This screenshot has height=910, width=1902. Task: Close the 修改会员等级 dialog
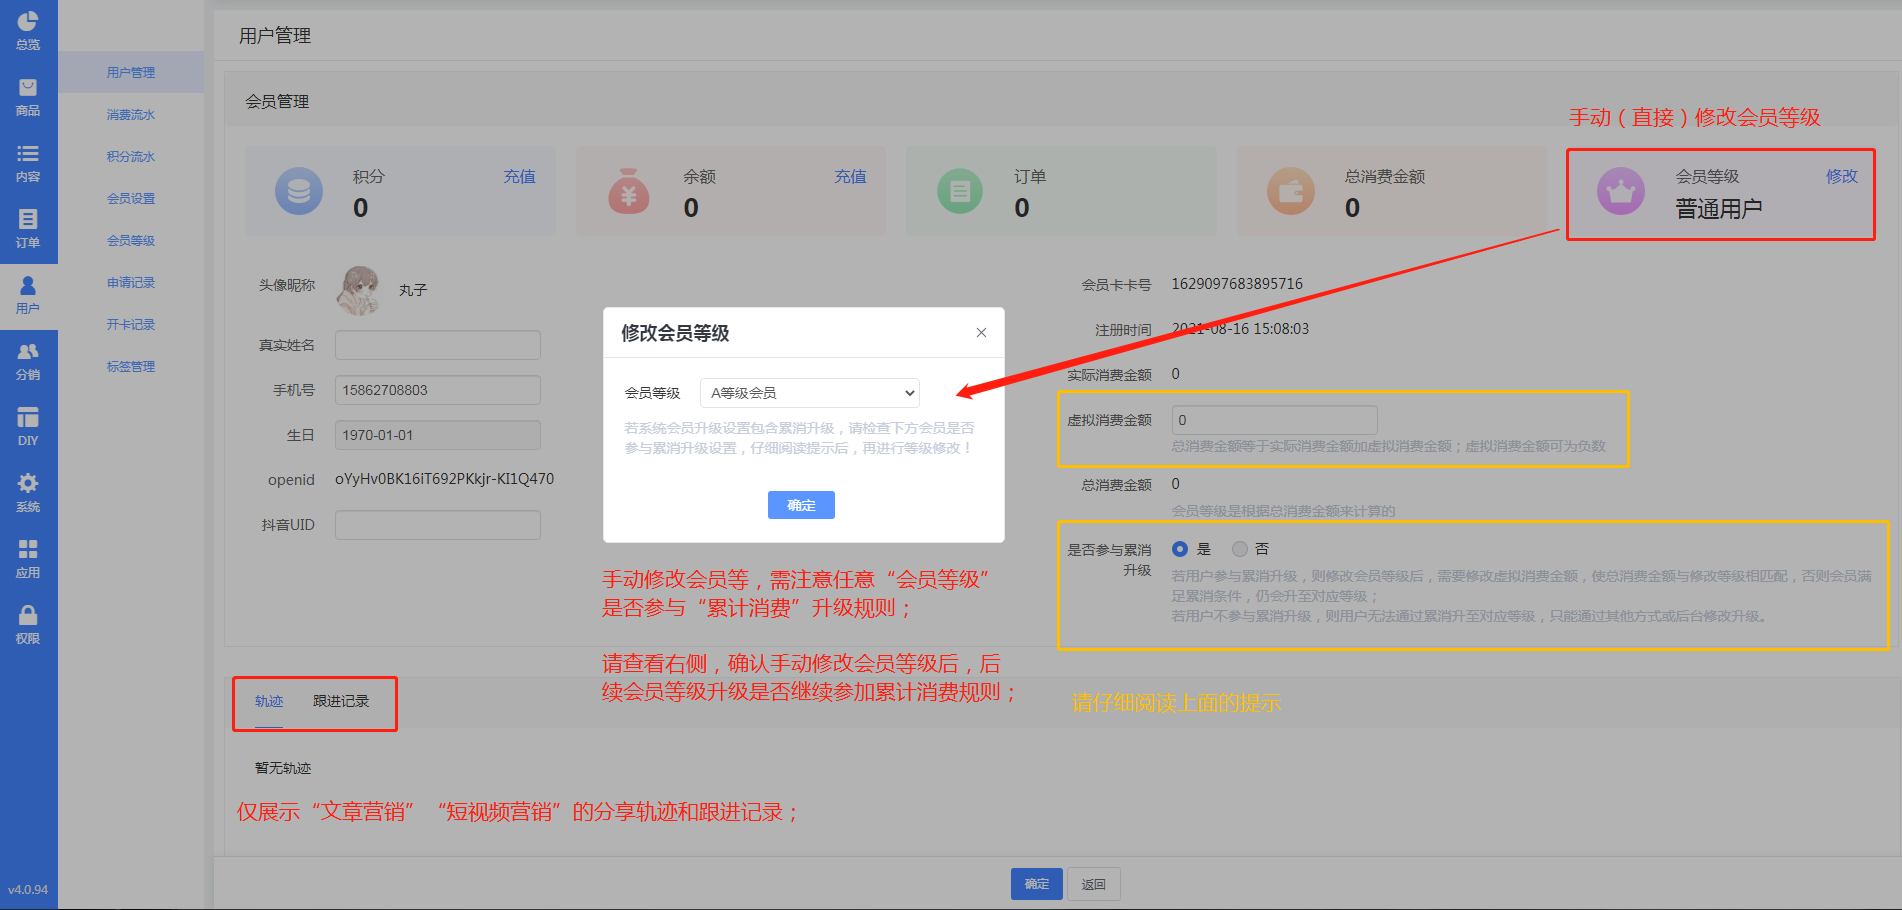coord(981,333)
